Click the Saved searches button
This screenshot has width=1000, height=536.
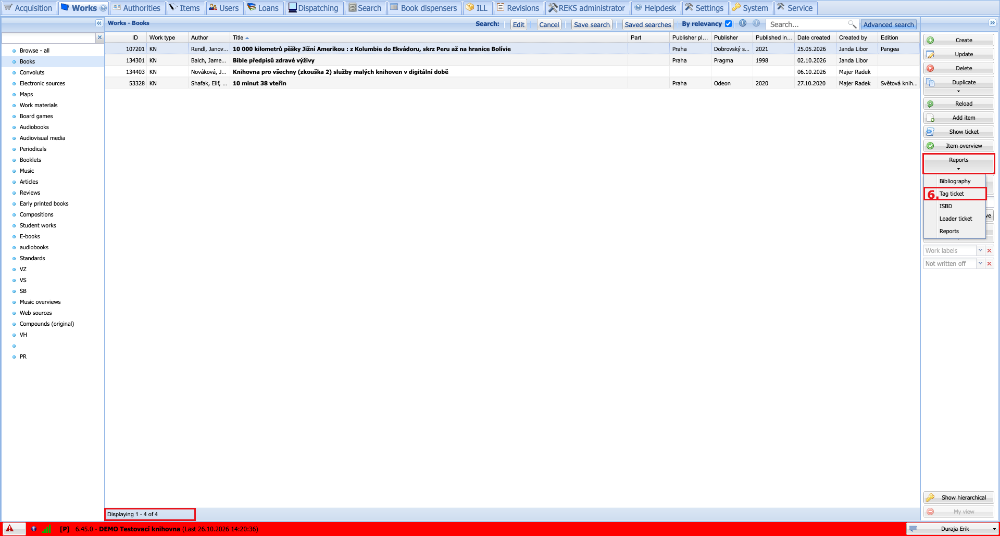tap(647, 24)
